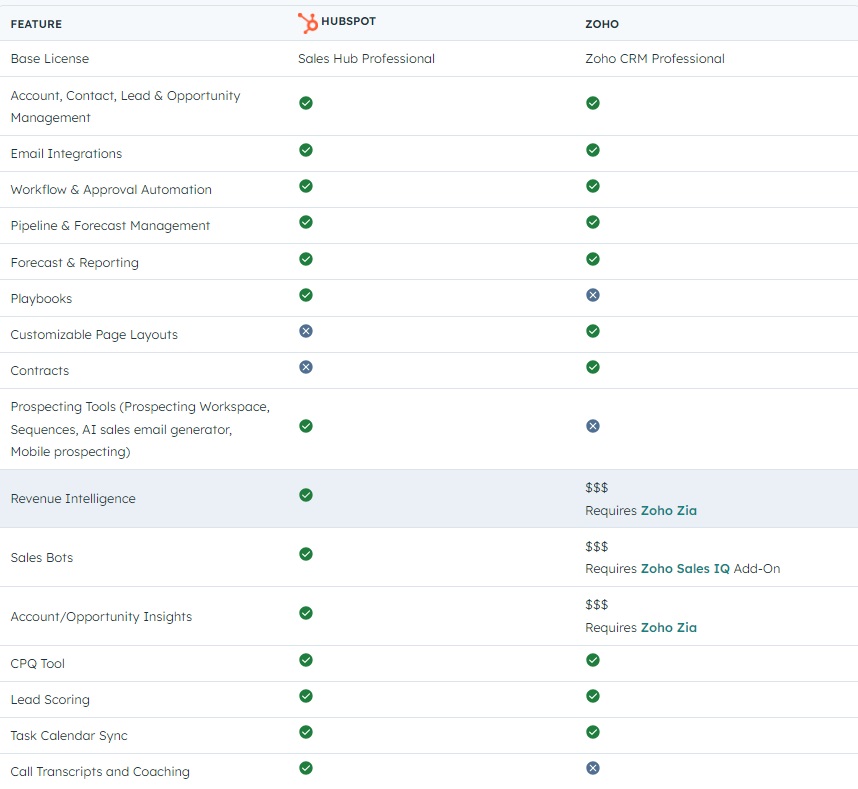Click HubSpot checkmark for Call Transcripts and Coaching
Viewport: 858px width, 789px height.
pos(306,768)
